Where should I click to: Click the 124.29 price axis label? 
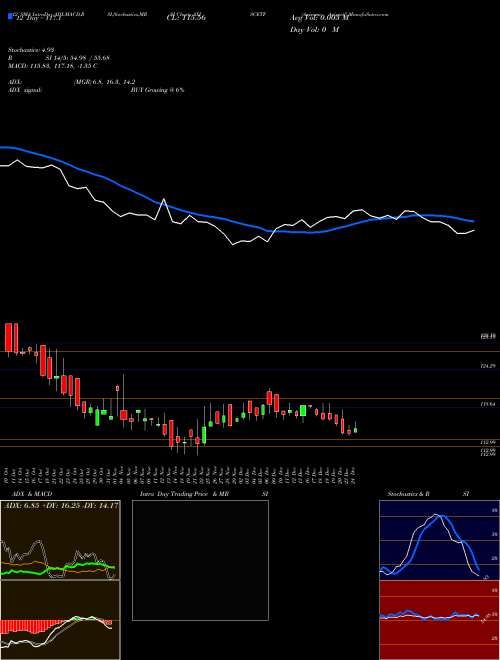click(x=487, y=366)
